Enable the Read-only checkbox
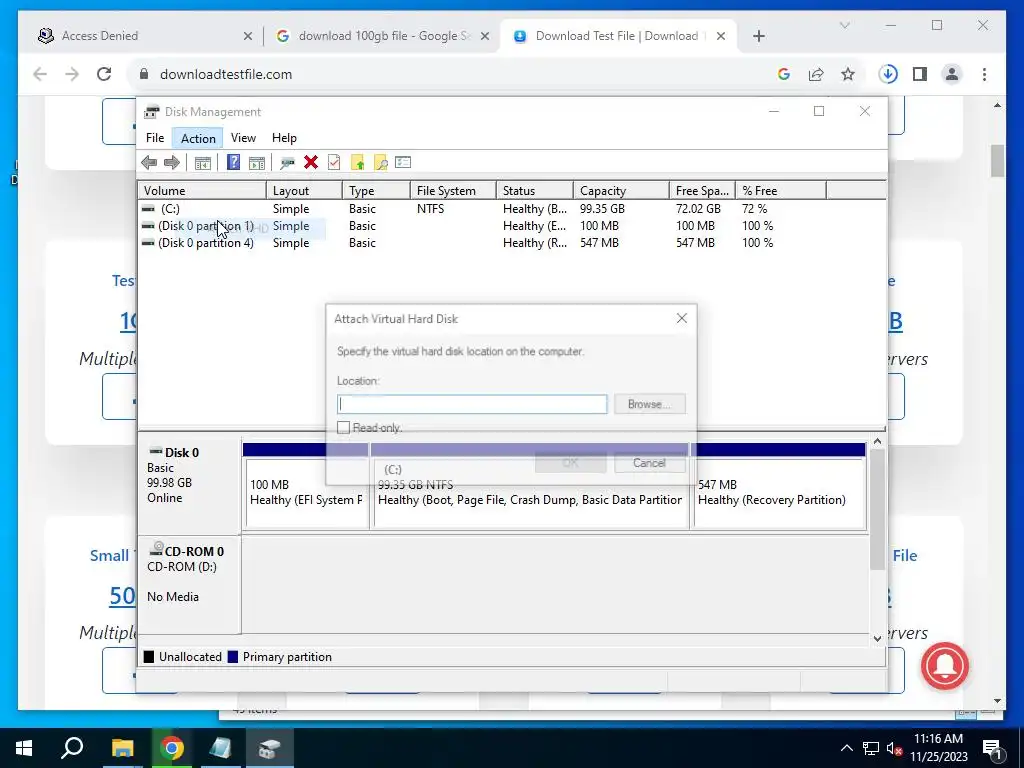Image resolution: width=1024 pixels, height=768 pixels. (x=344, y=428)
